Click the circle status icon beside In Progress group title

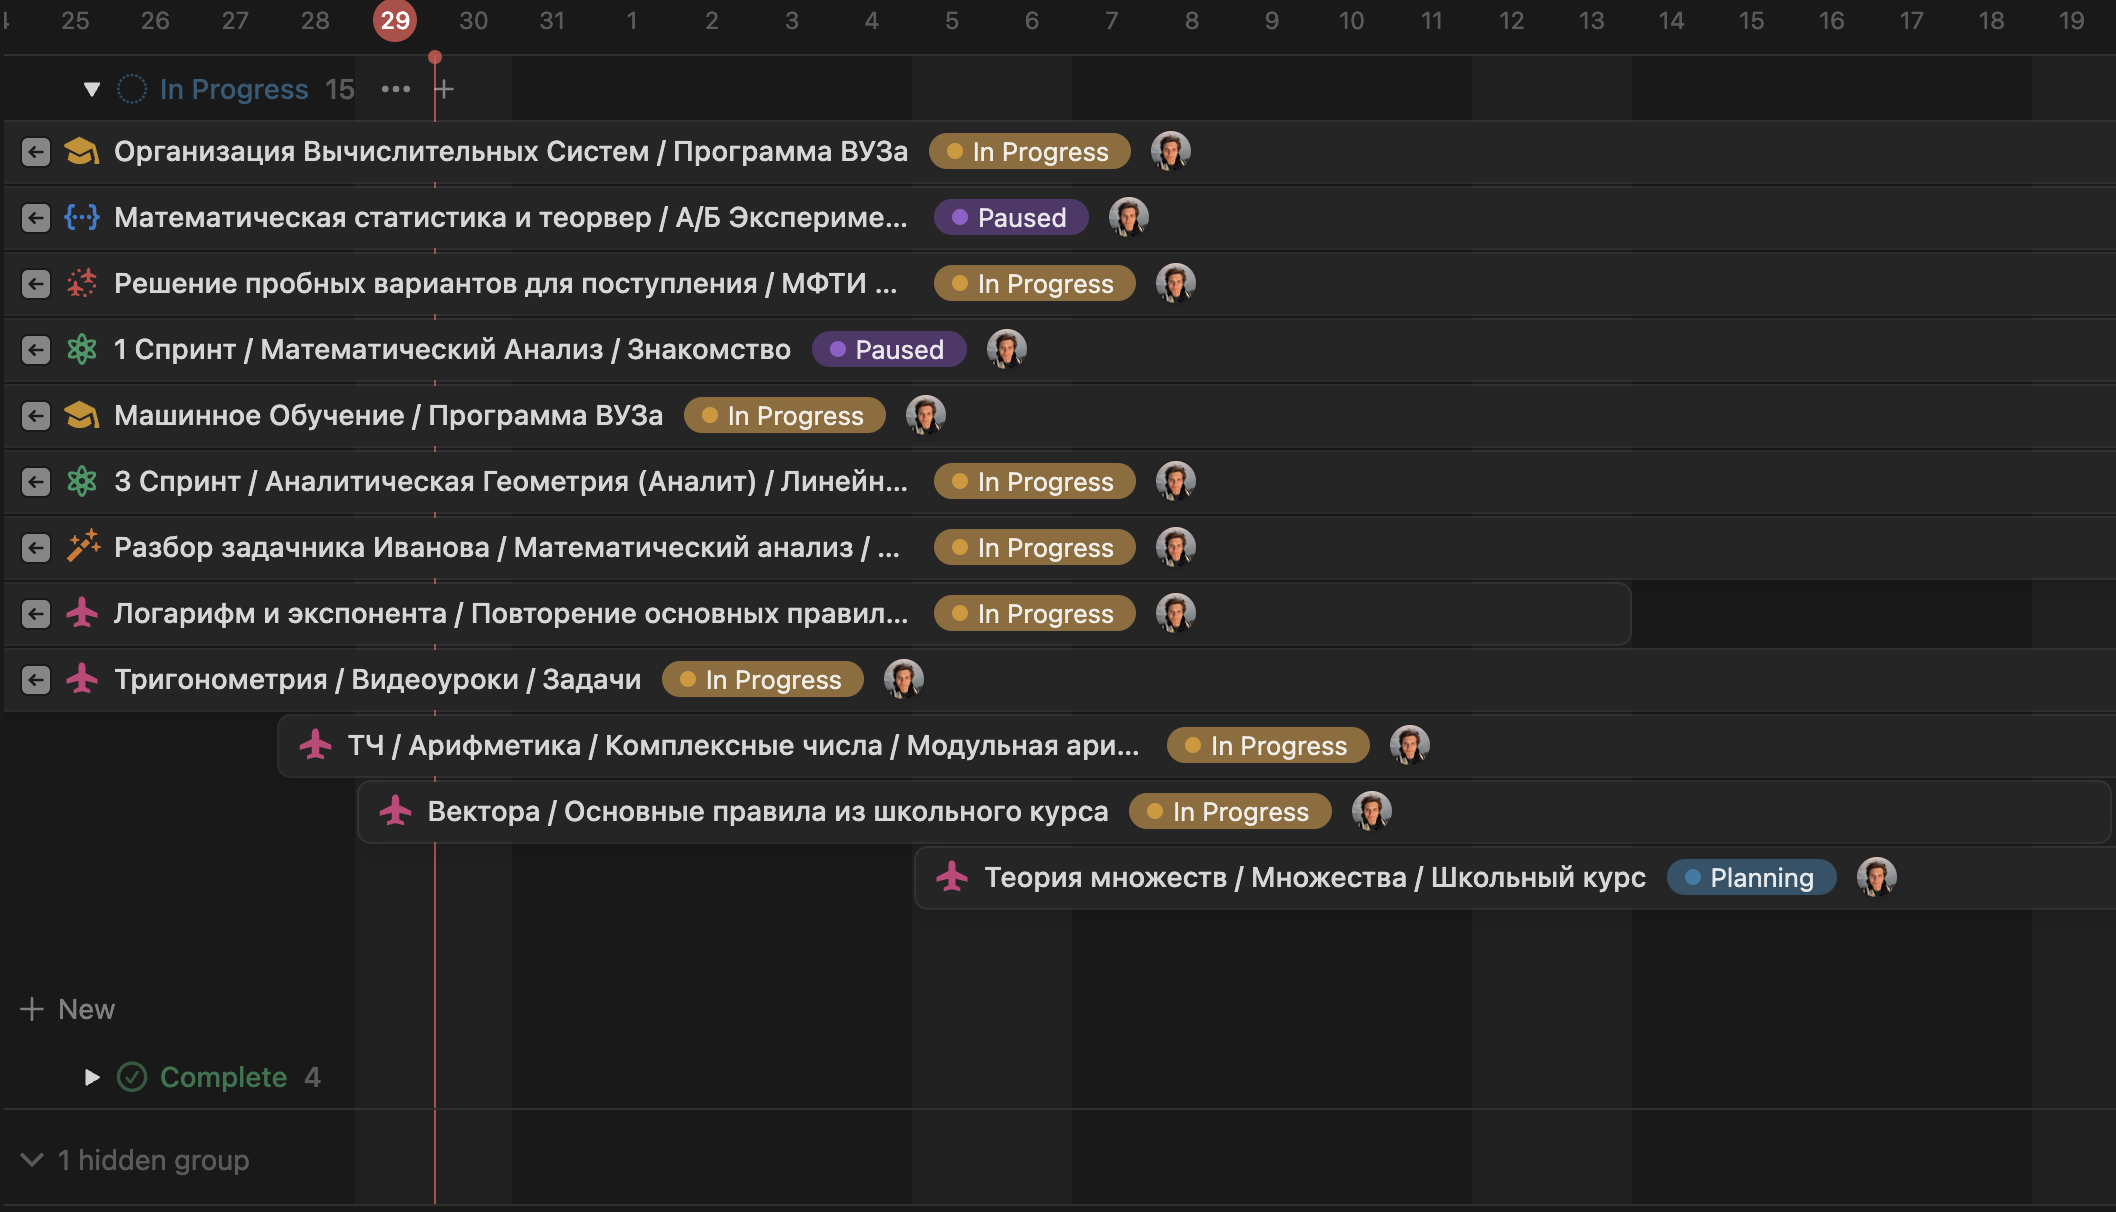point(131,88)
